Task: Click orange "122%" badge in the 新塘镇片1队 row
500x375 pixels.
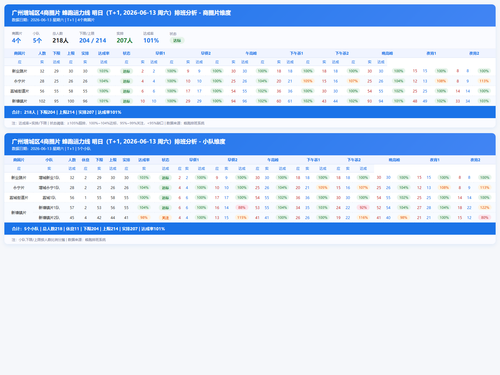Action: point(484,208)
